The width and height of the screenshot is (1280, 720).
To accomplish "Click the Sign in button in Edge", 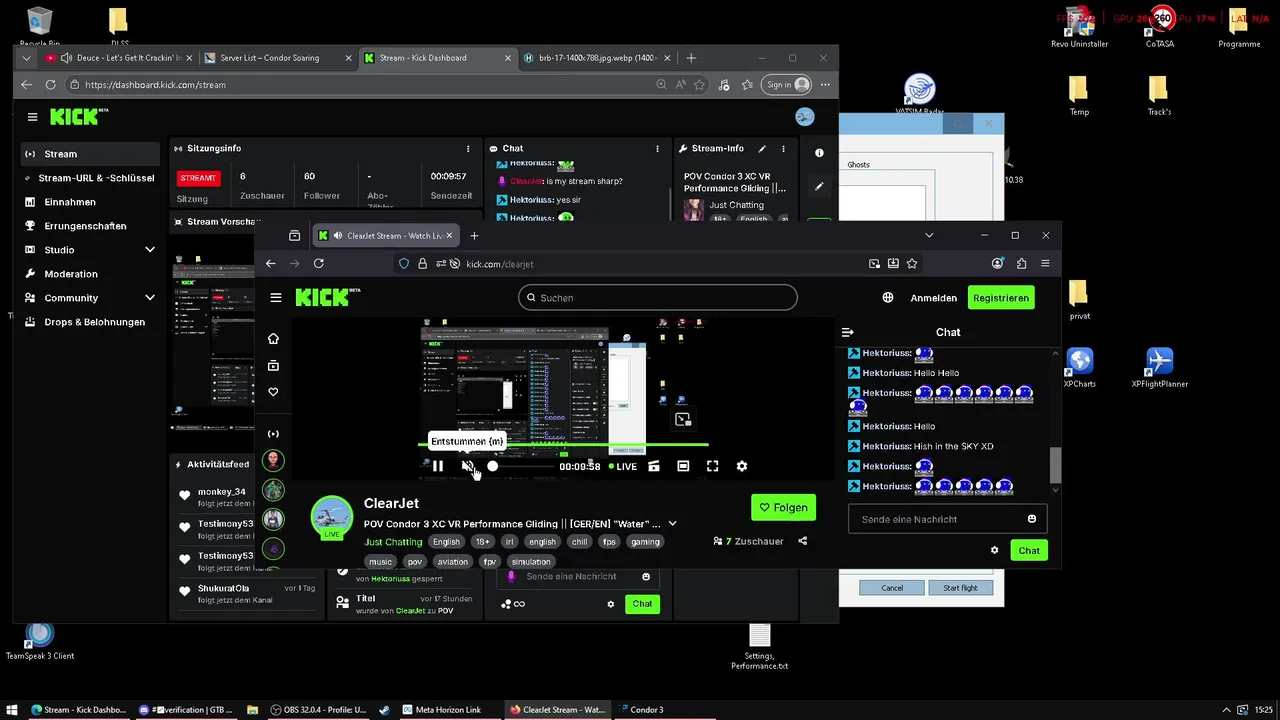I will (787, 85).
